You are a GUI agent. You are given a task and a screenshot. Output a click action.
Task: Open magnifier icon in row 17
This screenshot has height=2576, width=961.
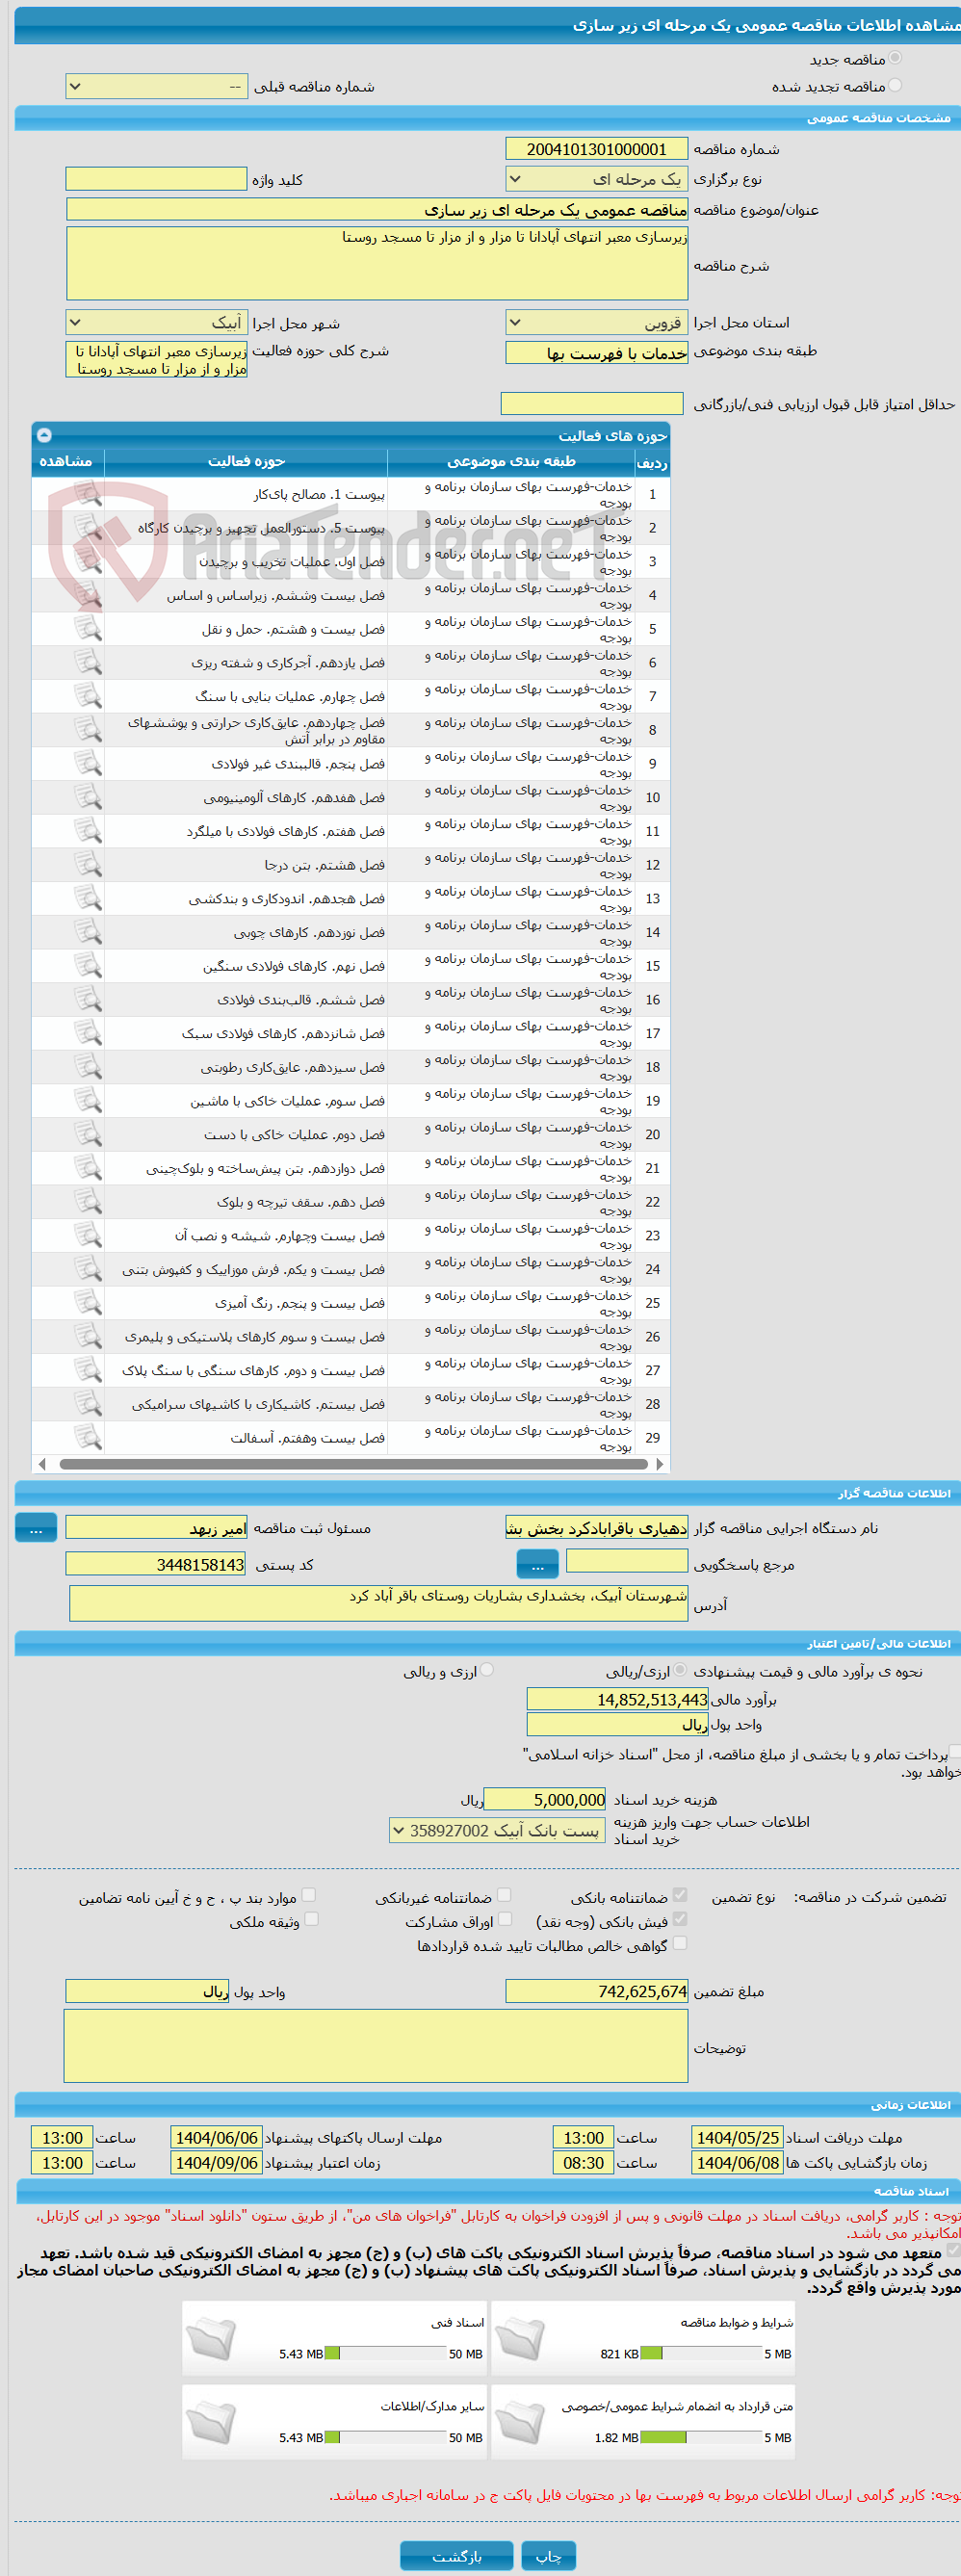click(x=88, y=1033)
